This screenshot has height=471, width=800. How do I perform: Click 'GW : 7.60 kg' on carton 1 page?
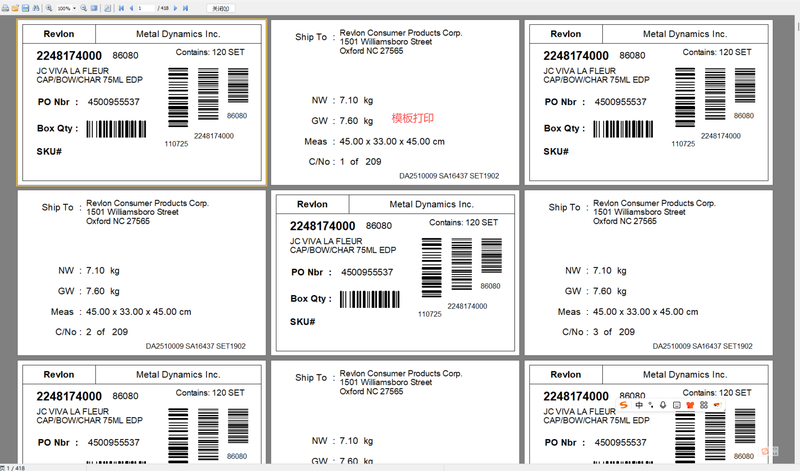coord(342,121)
